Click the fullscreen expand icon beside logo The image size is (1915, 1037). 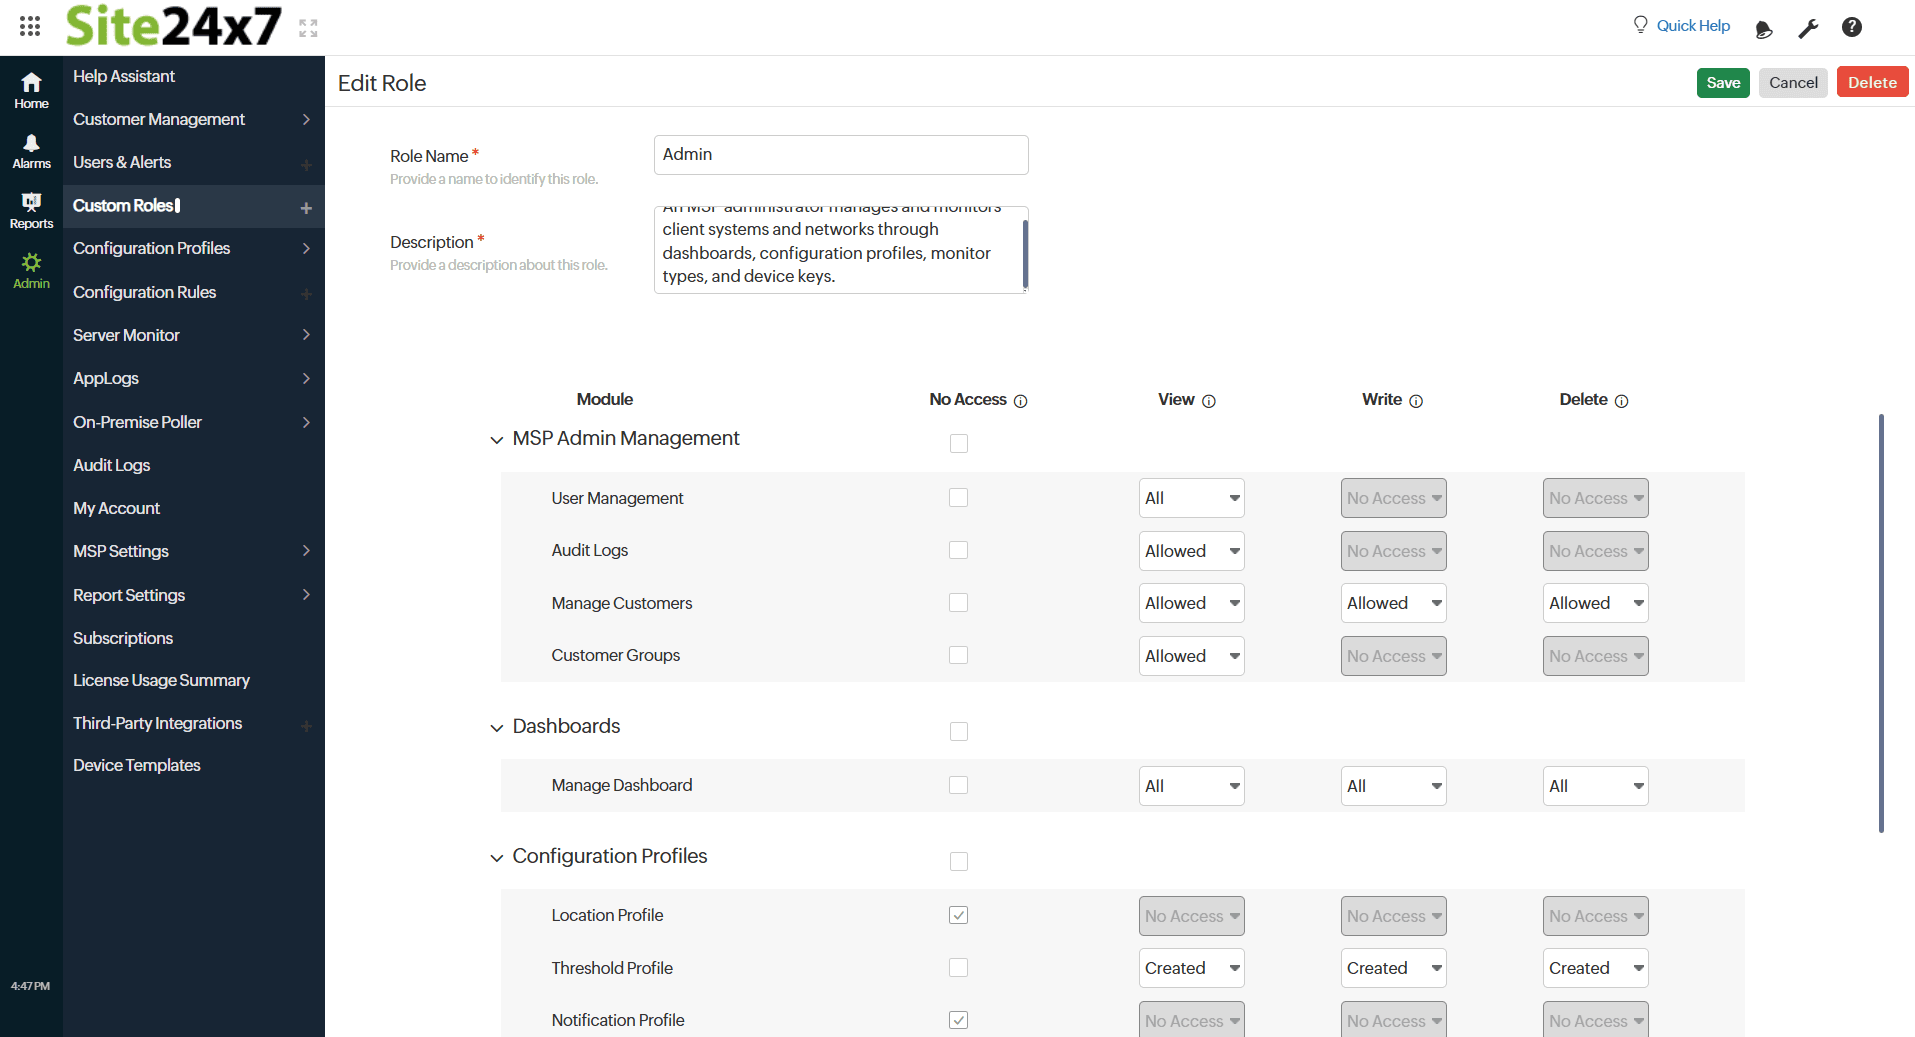pyautogui.click(x=308, y=28)
